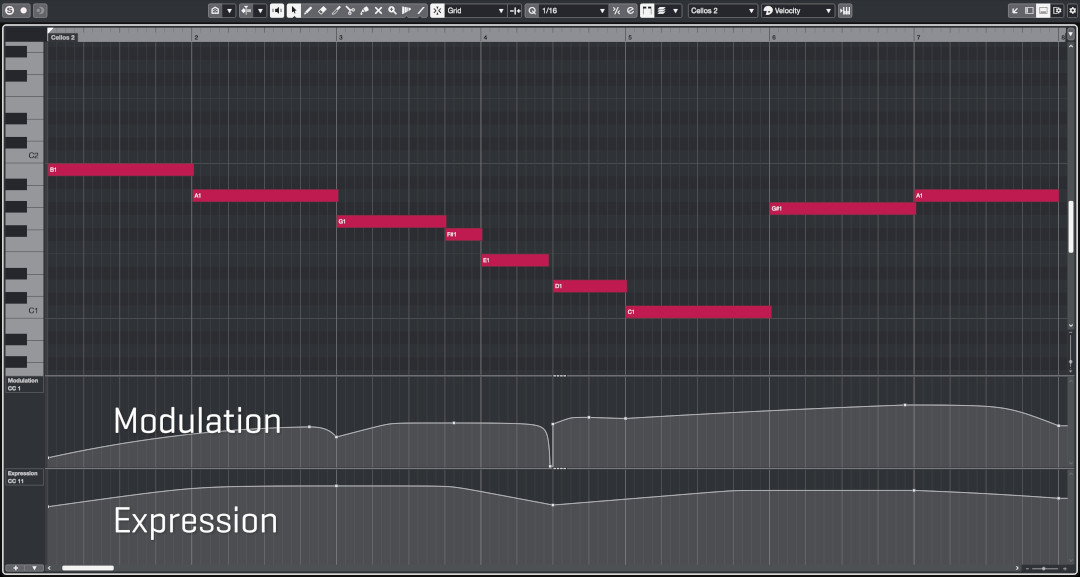Select the Trim tool
This screenshot has width=1080, height=577.
coord(336,11)
